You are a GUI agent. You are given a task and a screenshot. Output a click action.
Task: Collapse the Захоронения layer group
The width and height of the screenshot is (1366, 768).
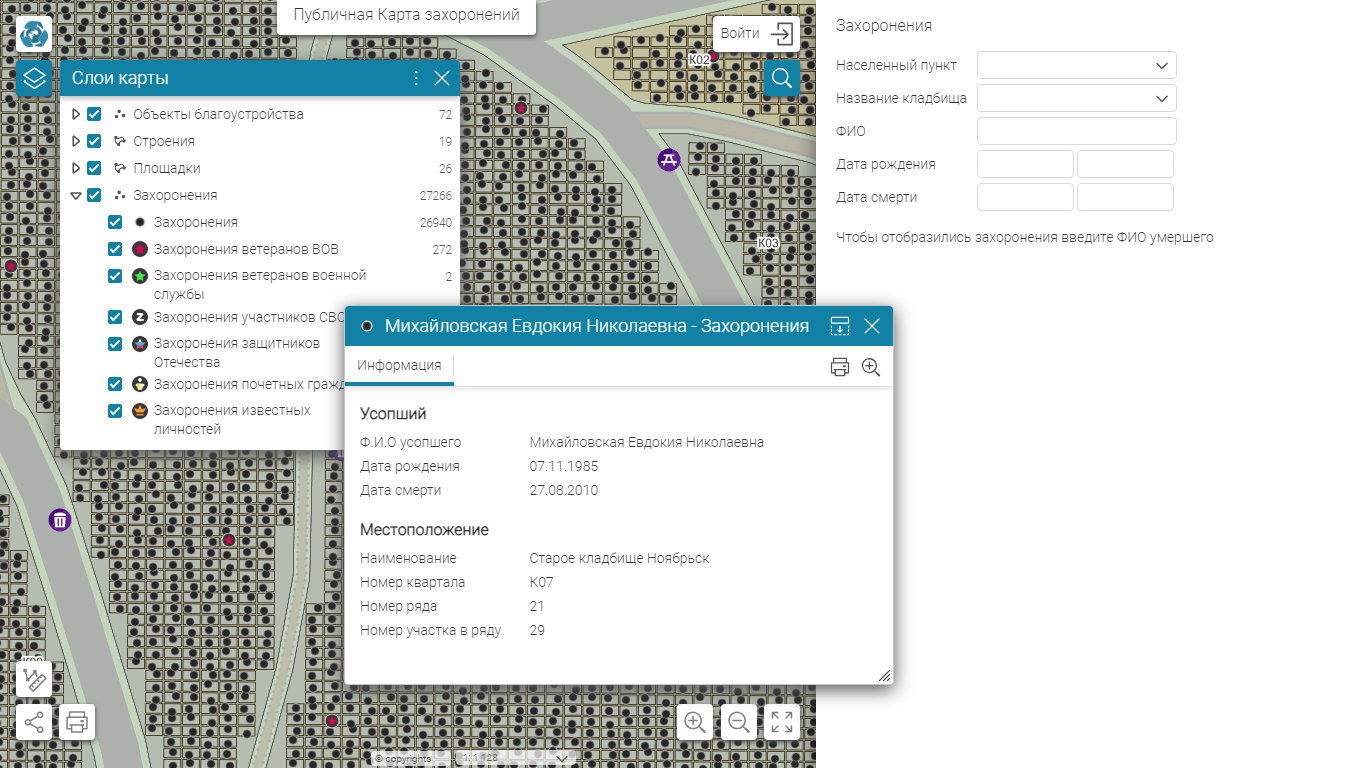pos(76,196)
